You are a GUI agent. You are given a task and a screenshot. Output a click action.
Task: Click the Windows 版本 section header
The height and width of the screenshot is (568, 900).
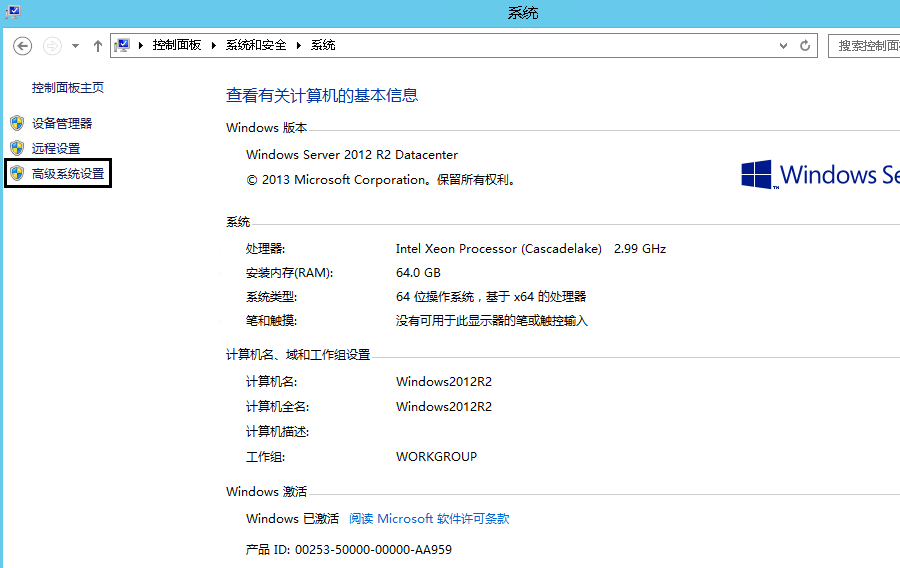tap(267, 128)
